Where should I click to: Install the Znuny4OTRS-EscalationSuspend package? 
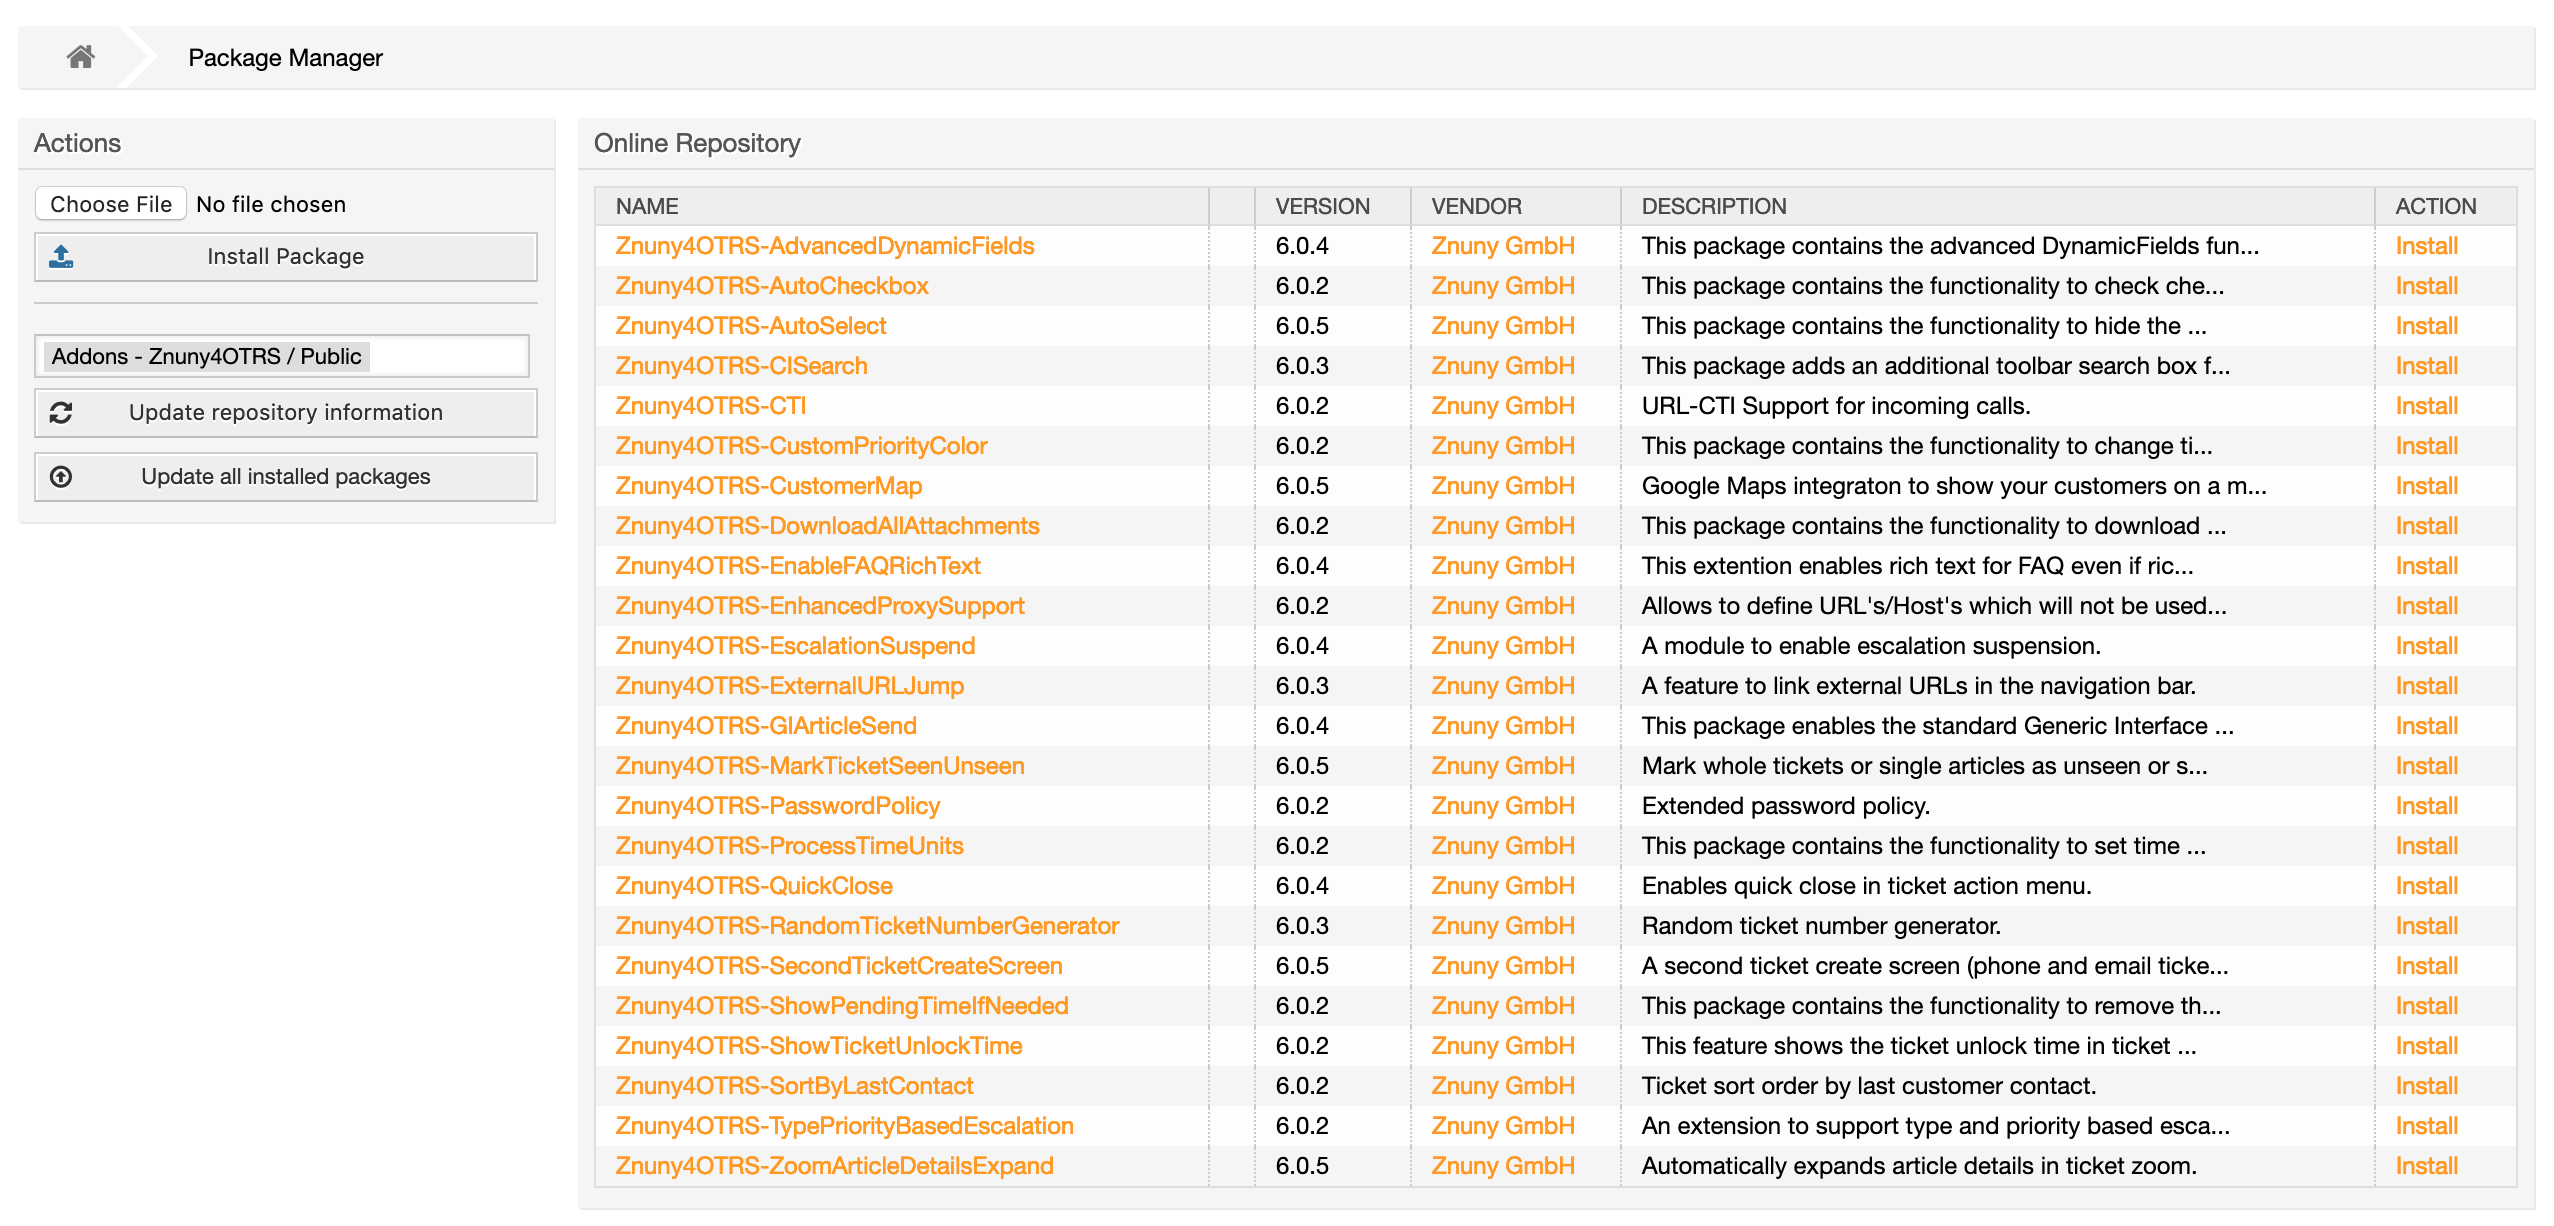2425,646
